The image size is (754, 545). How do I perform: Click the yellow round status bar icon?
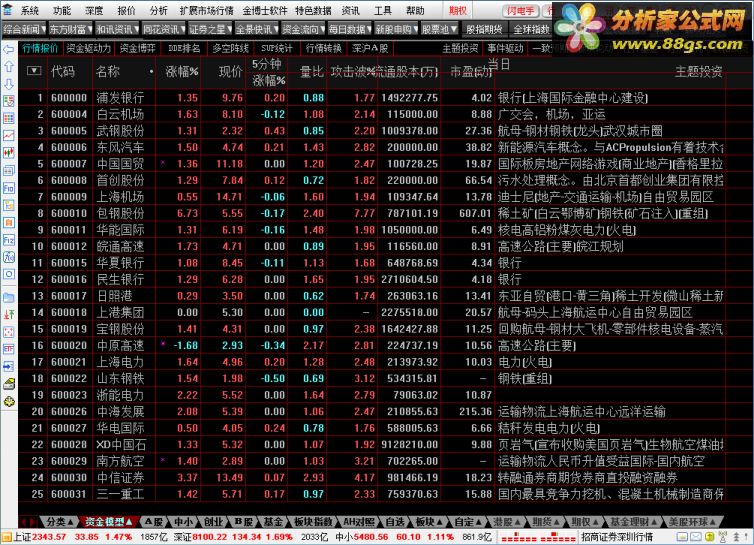(709, 537)
